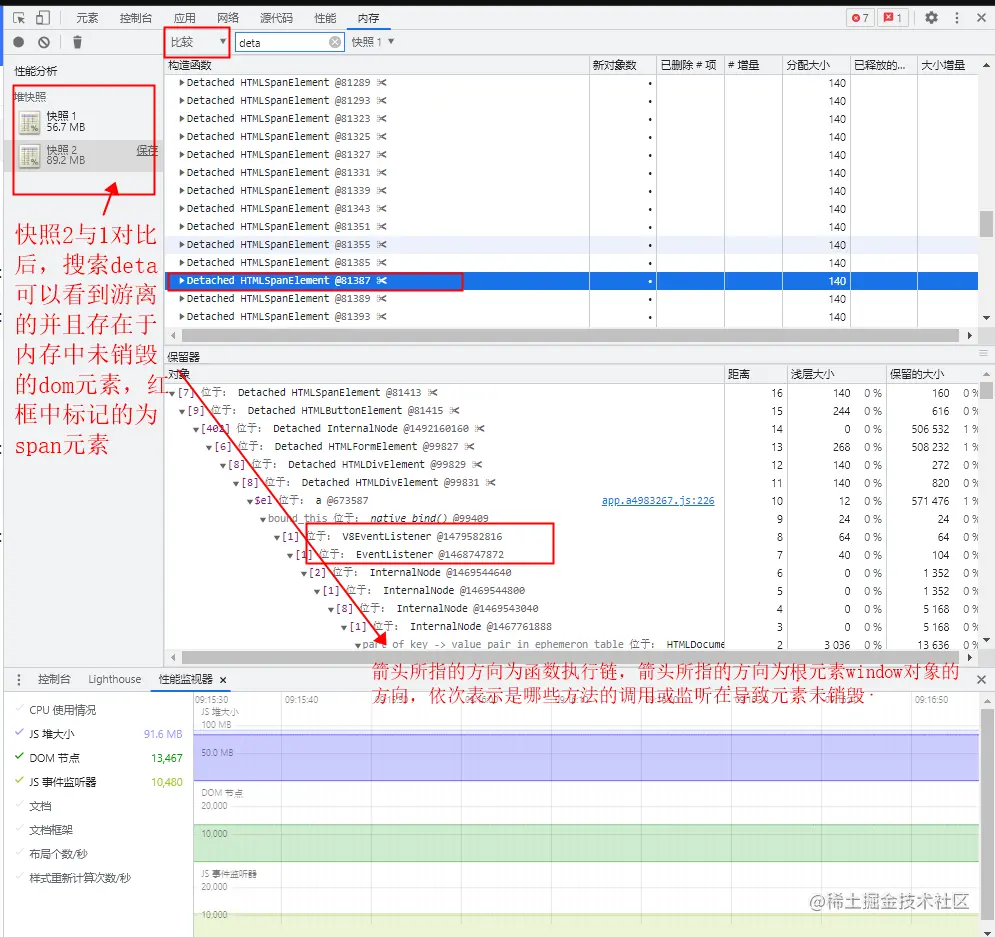Click scissors icon beside HTMLFormElement @99827
The width and height of the screenshot is (995, 937).
coord(469,447)
